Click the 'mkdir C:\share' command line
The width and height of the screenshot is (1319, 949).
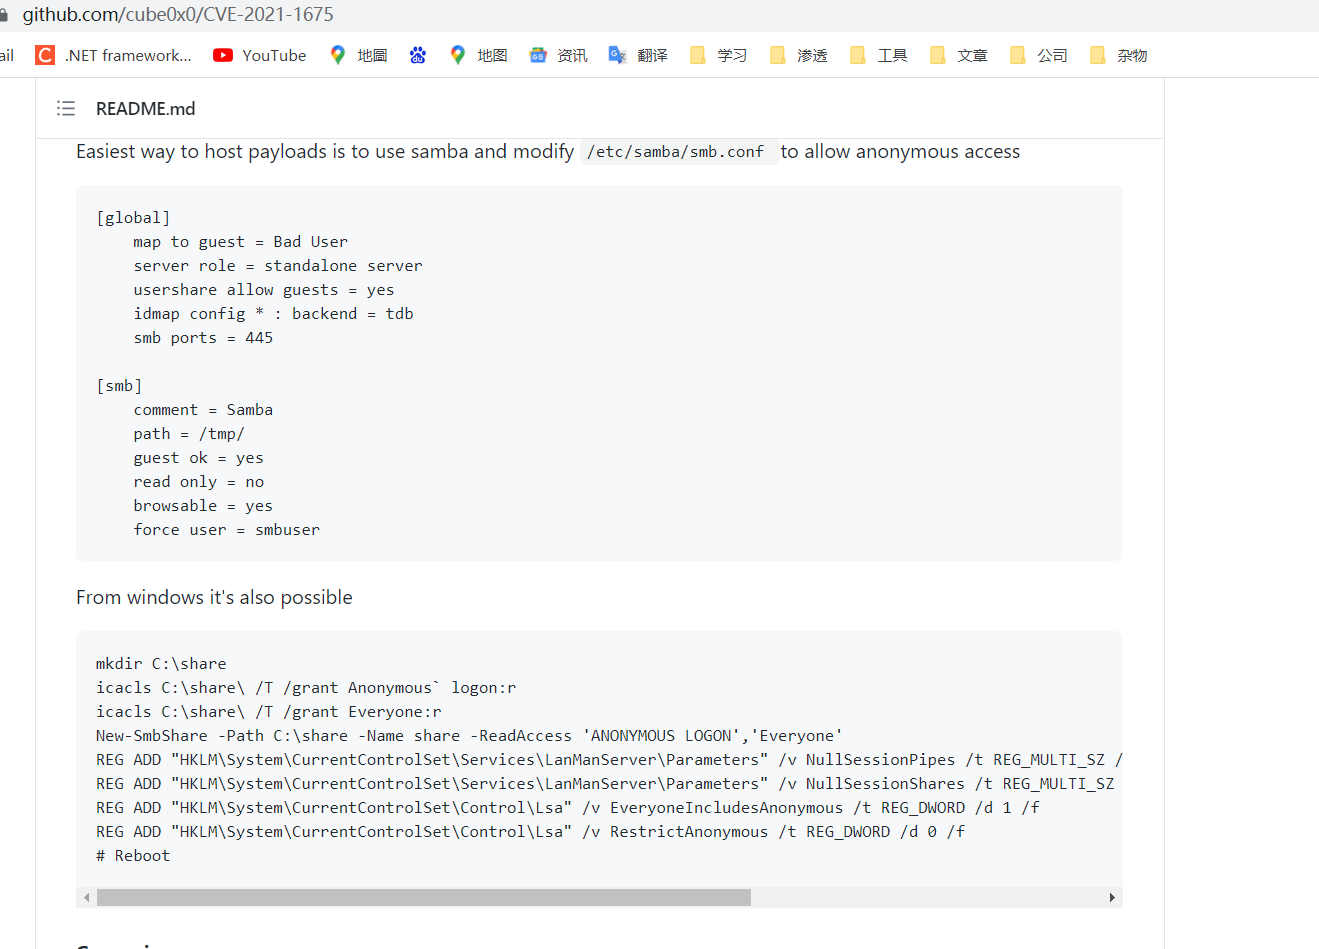tap(161, 663)
